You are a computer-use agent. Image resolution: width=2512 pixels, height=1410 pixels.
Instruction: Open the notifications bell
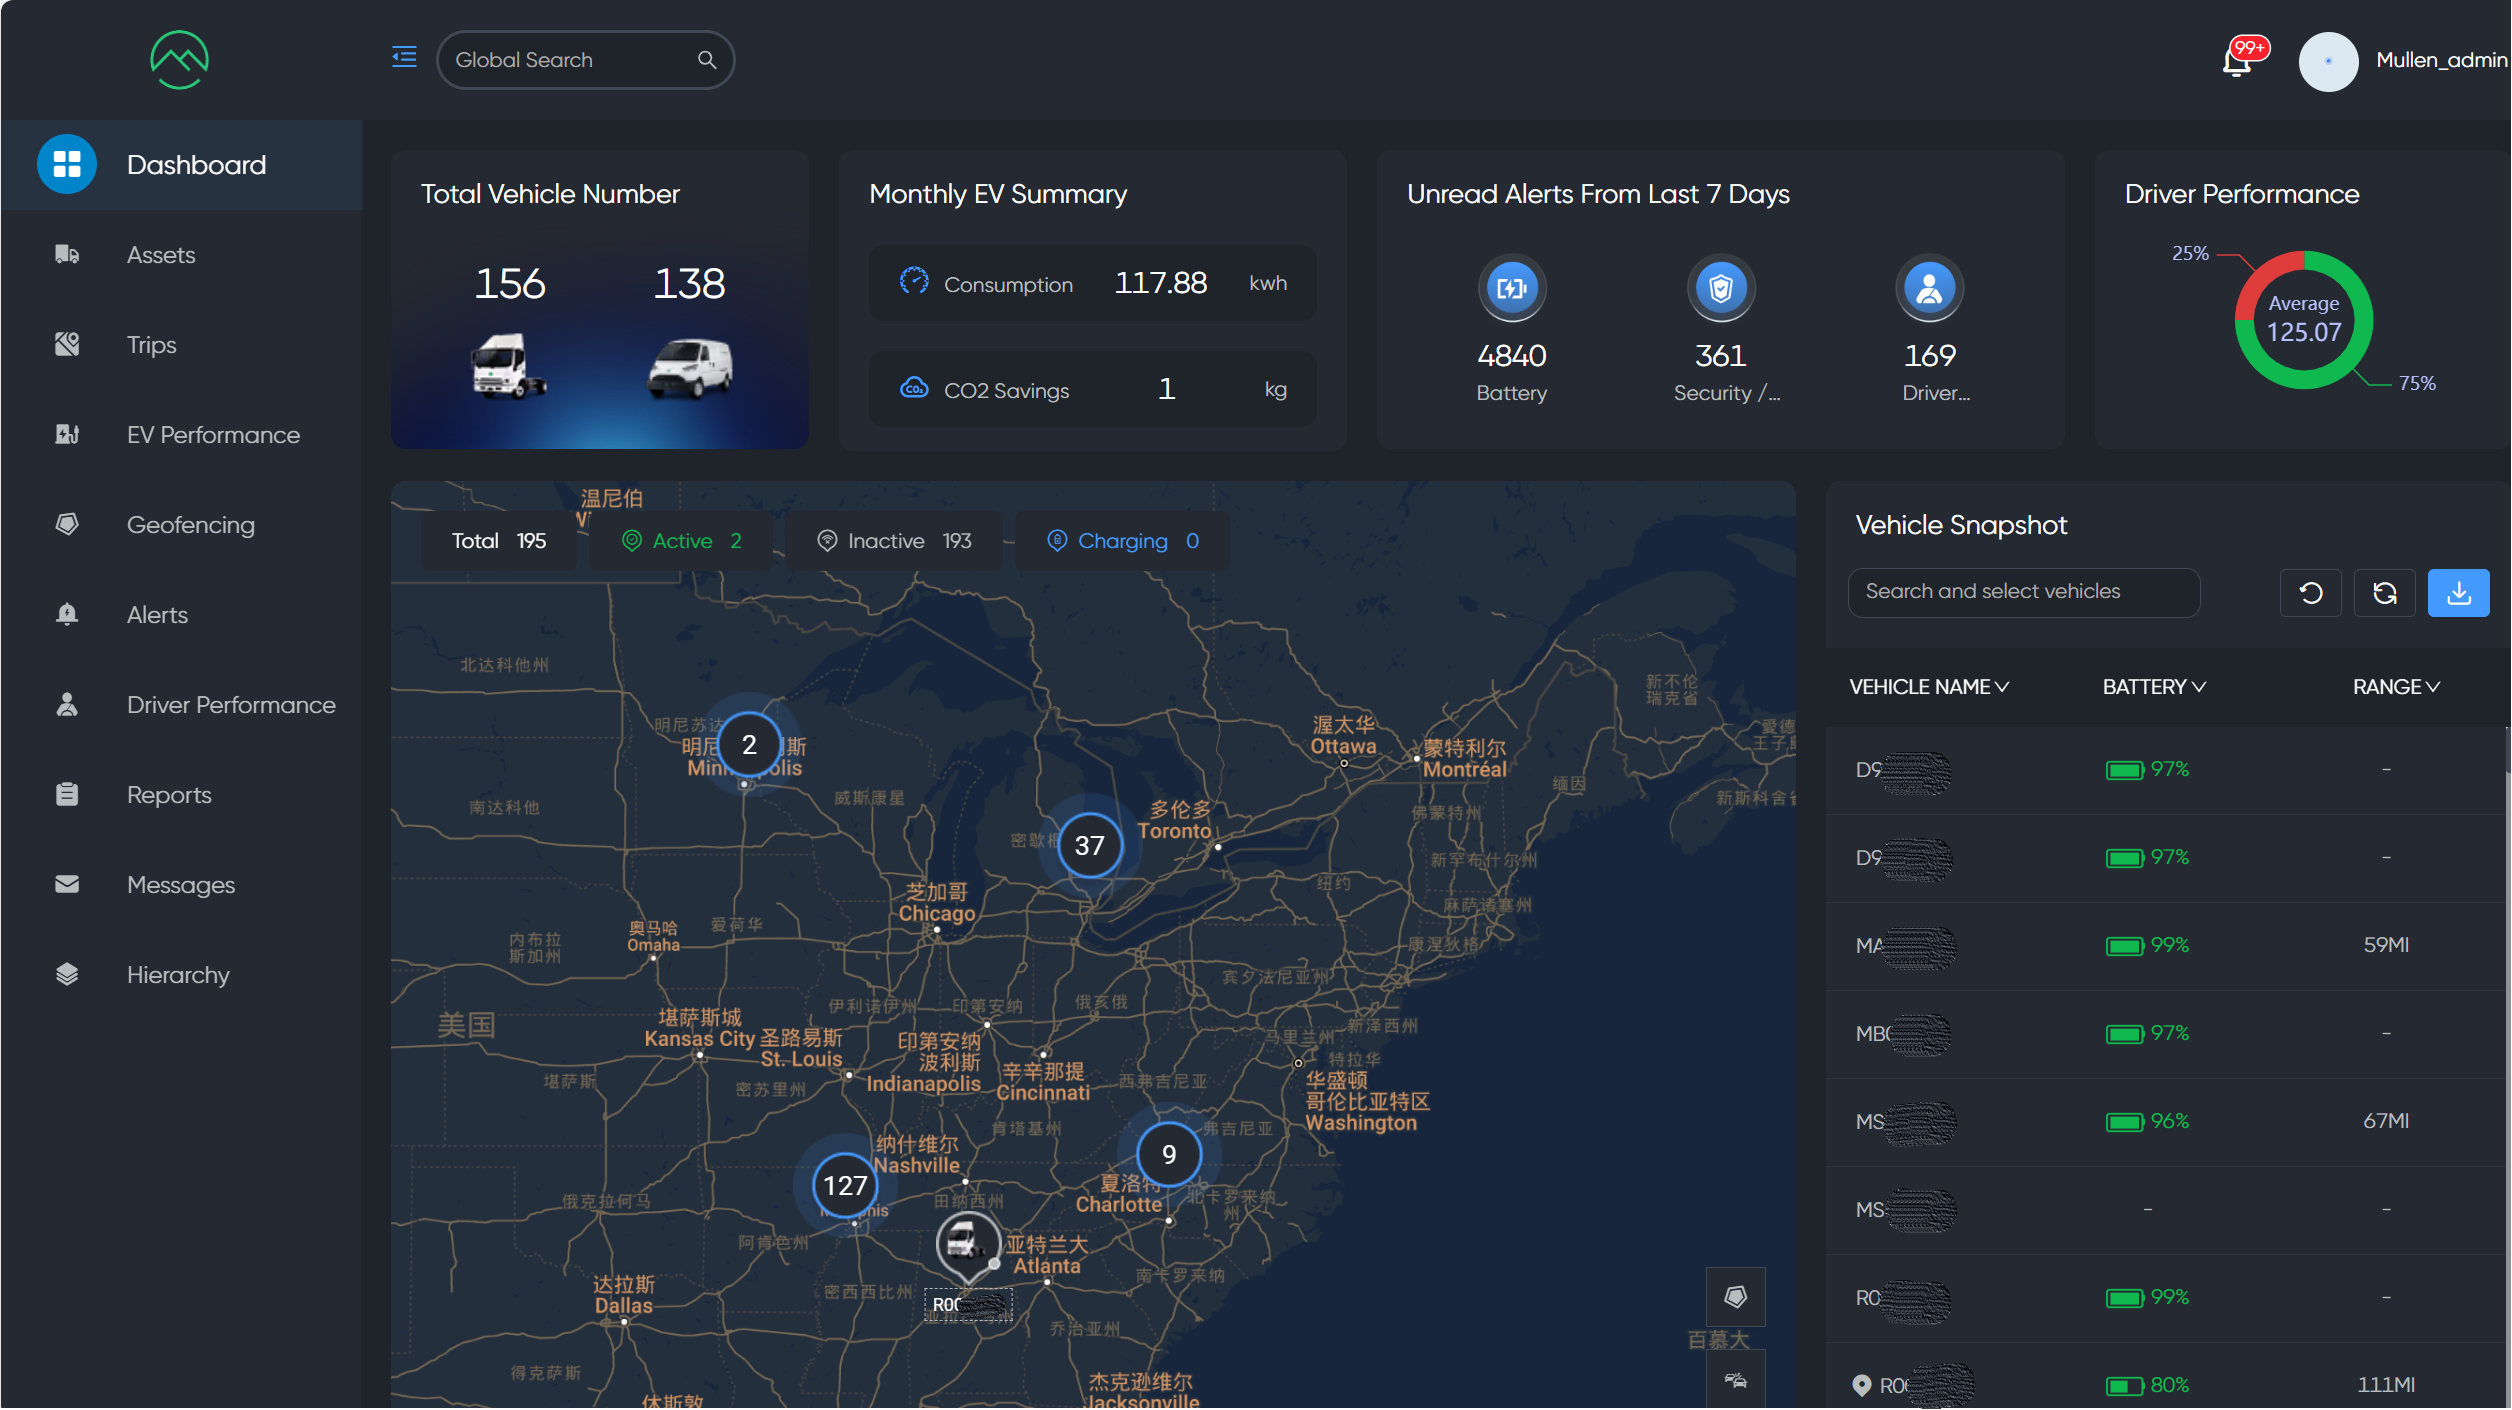[x=2236, y=62]
